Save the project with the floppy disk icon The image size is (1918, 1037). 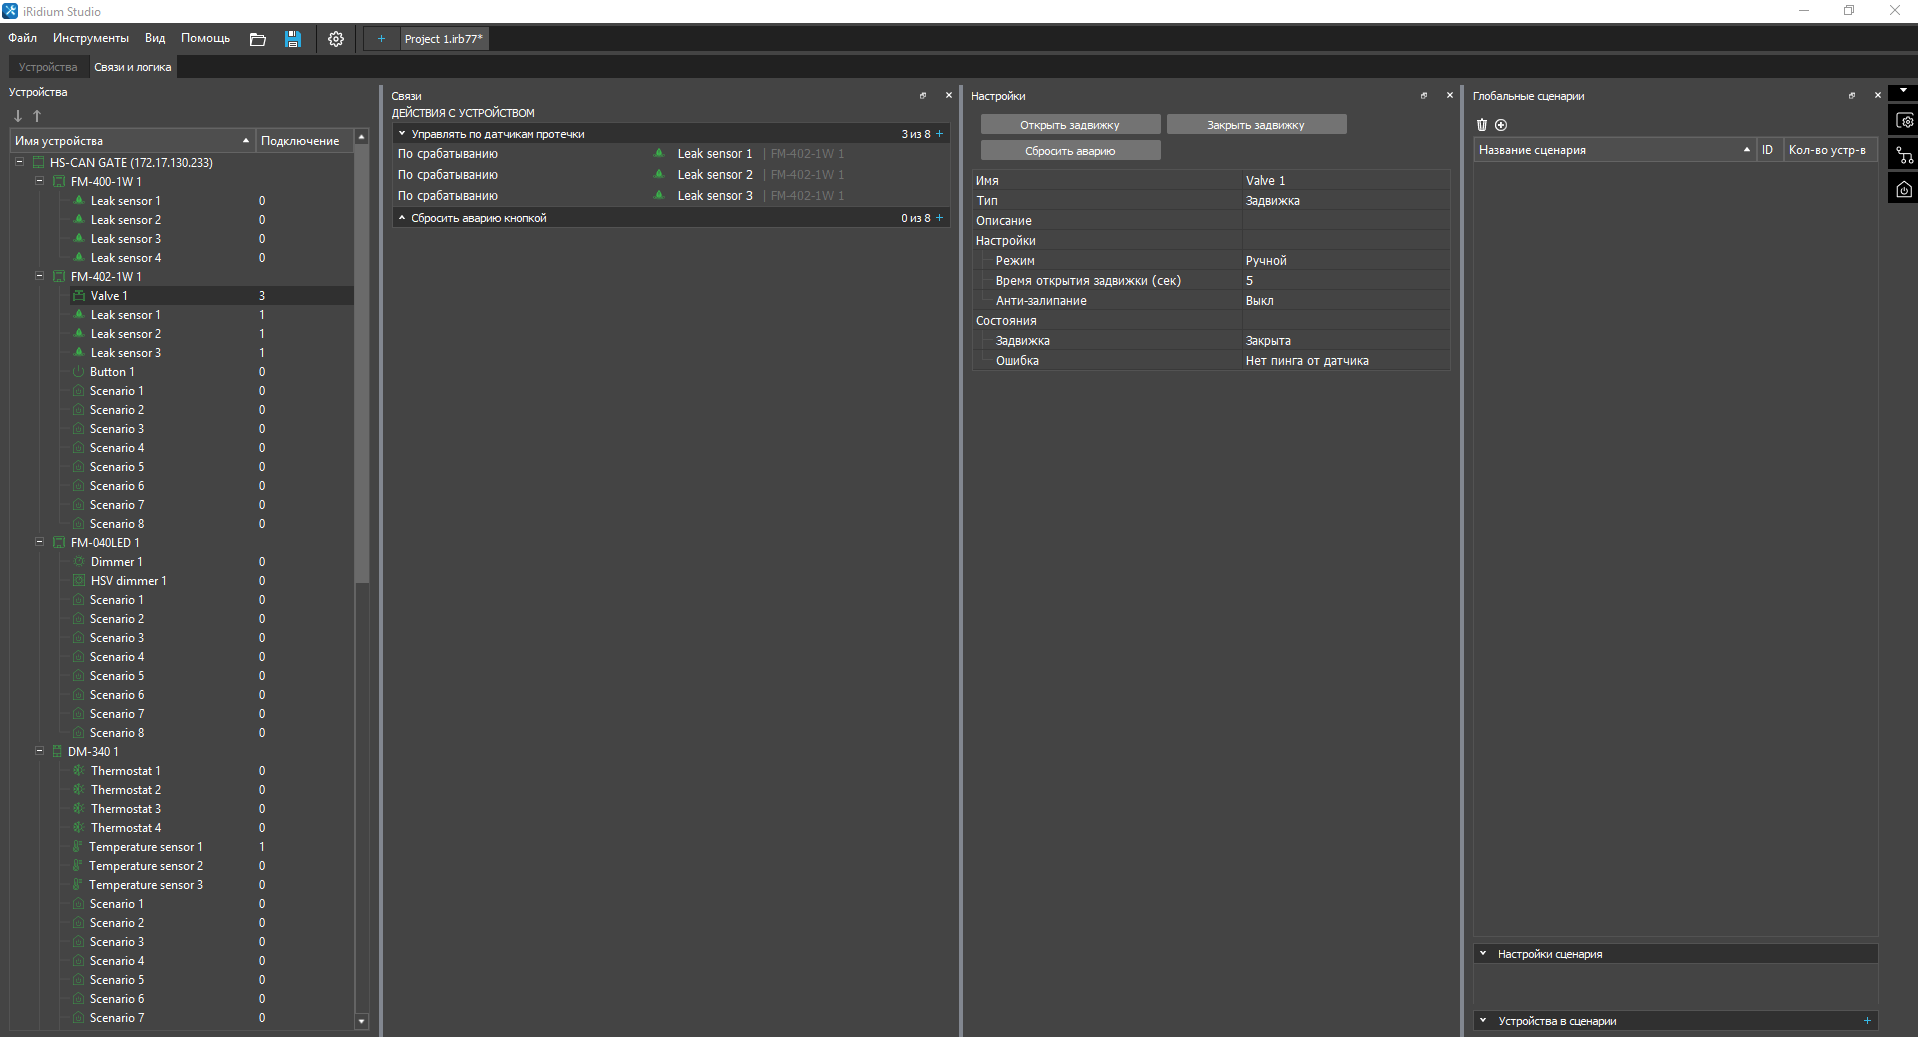click(x=293, y=39)
